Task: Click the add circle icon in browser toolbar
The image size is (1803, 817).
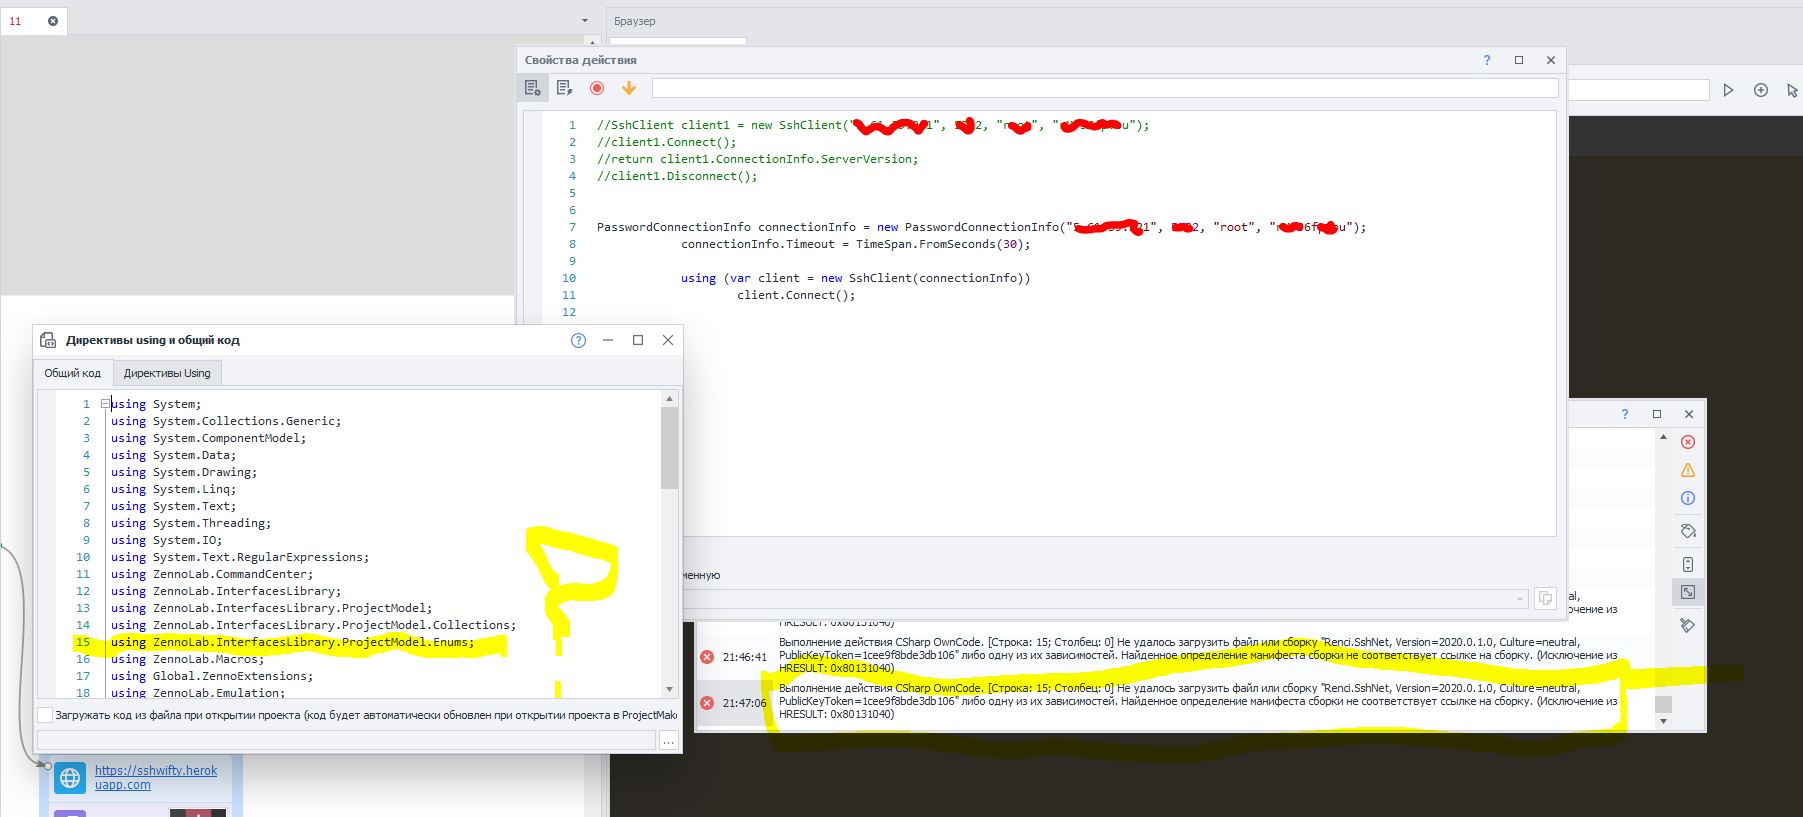Action: point(1761,90)
